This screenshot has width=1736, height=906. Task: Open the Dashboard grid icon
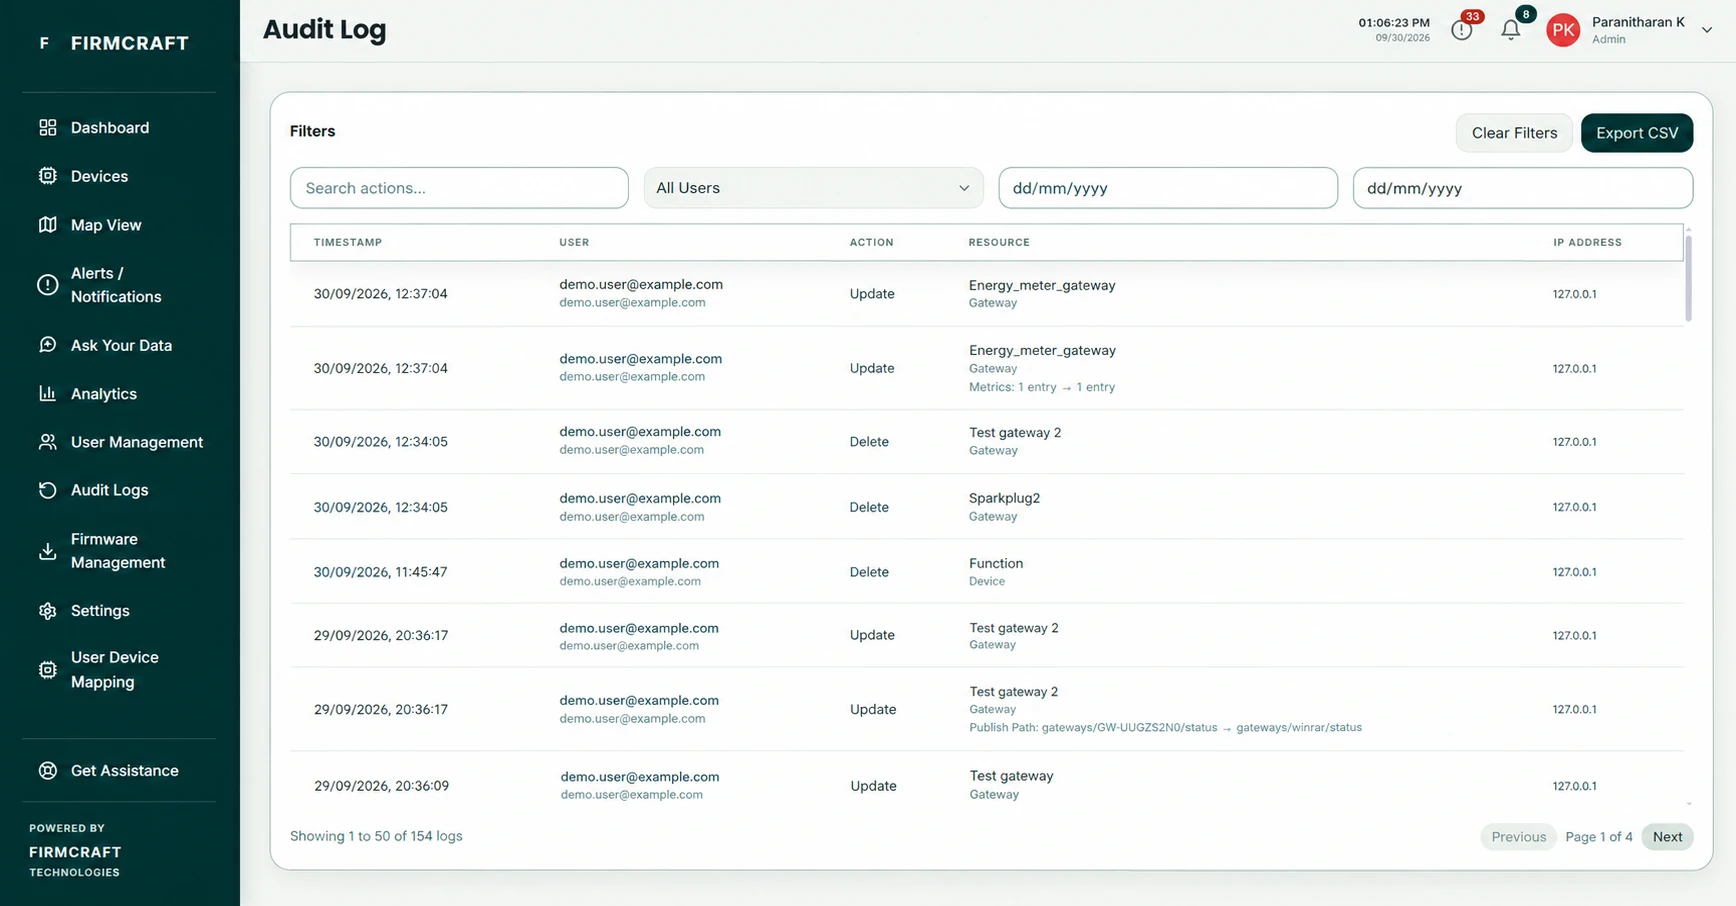47,128
